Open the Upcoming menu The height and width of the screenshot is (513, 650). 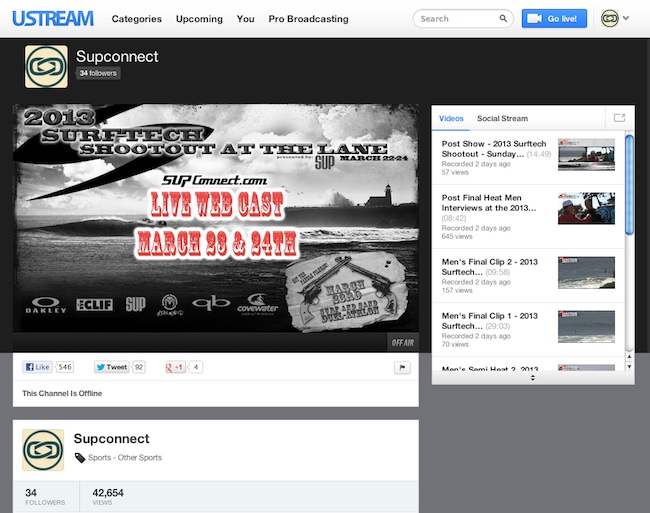199,19
